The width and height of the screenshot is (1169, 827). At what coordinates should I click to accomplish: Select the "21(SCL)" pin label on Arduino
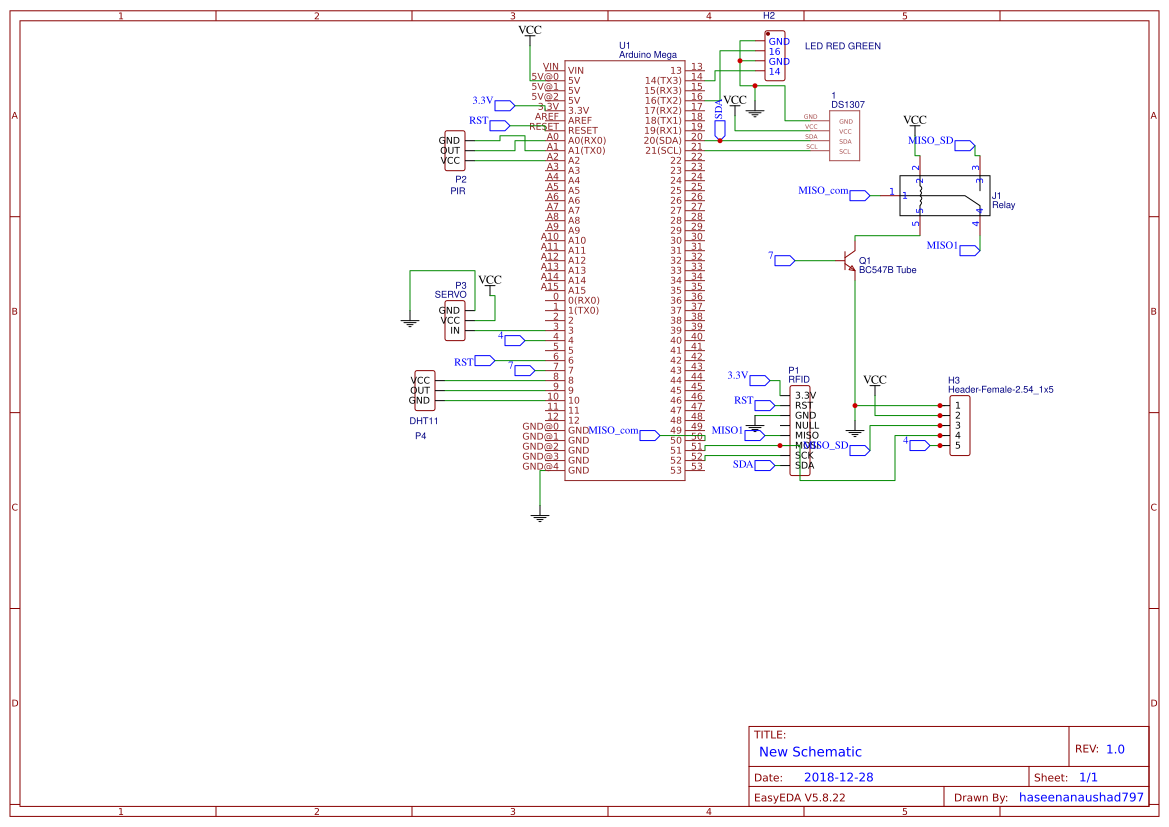(663, 151)
